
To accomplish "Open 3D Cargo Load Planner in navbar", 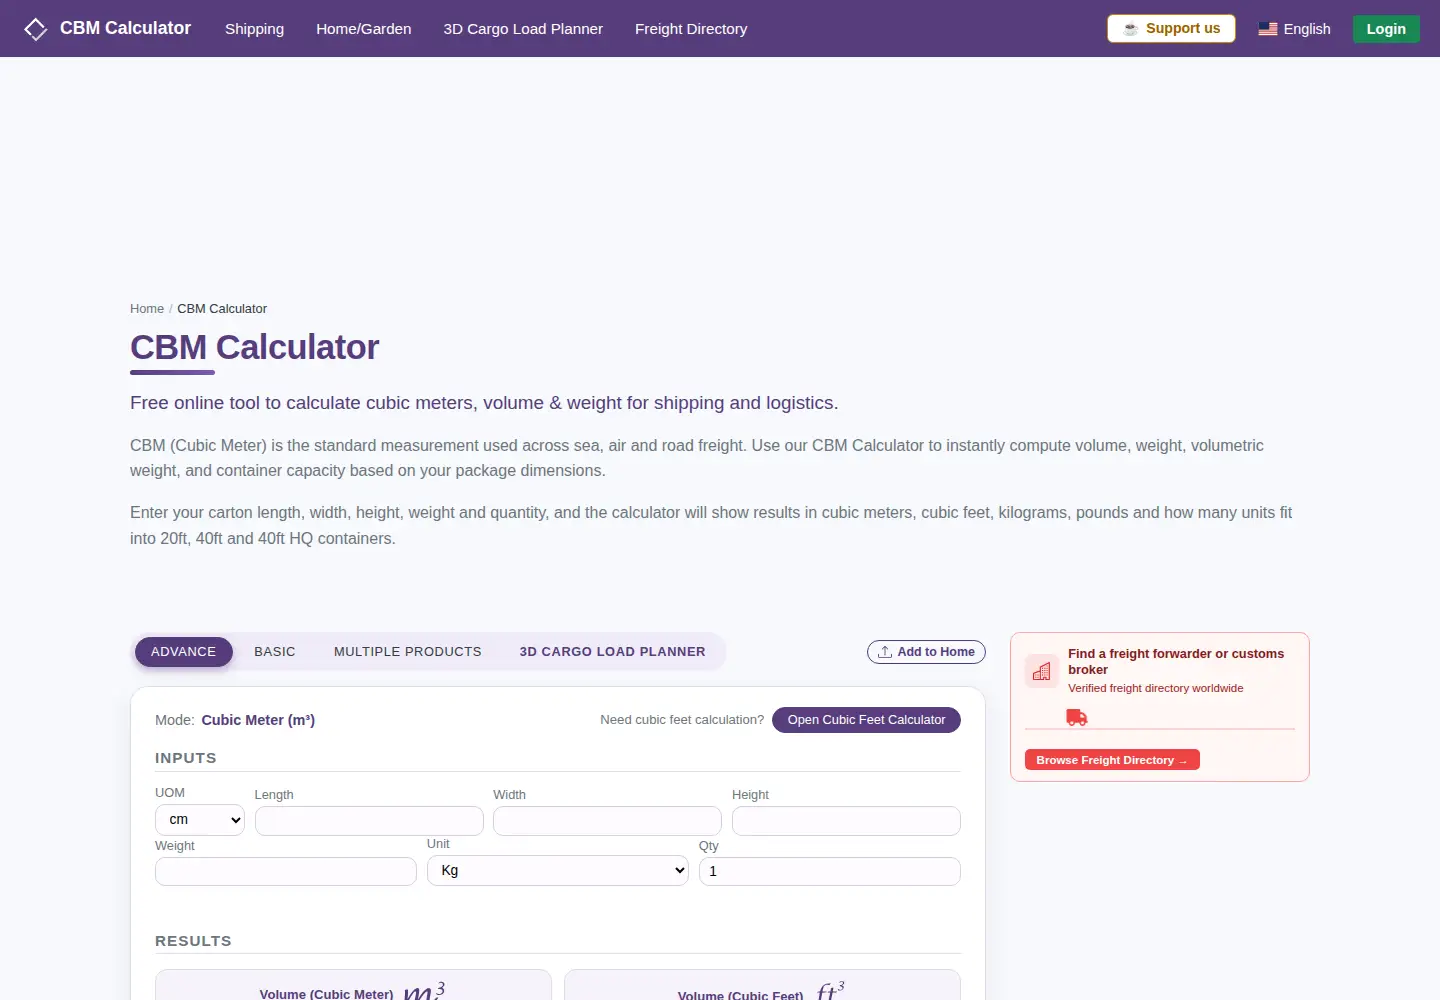I will 523,29.
